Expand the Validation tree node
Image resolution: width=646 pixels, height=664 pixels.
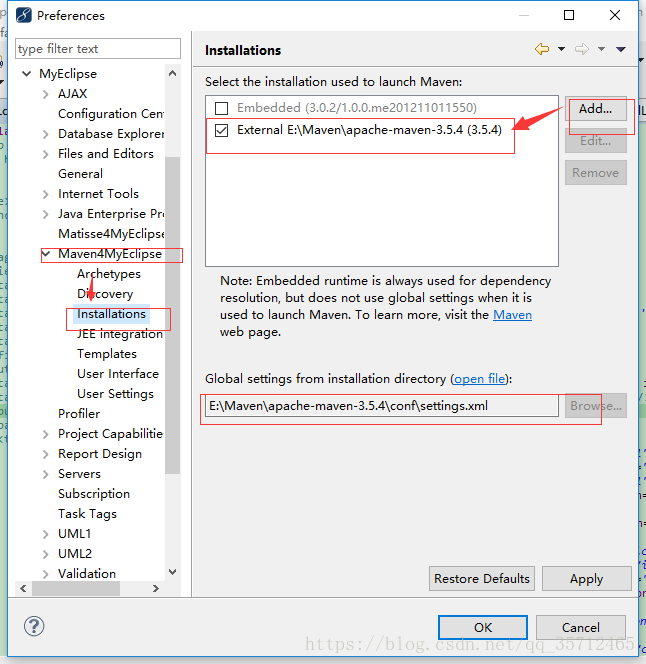46,574
